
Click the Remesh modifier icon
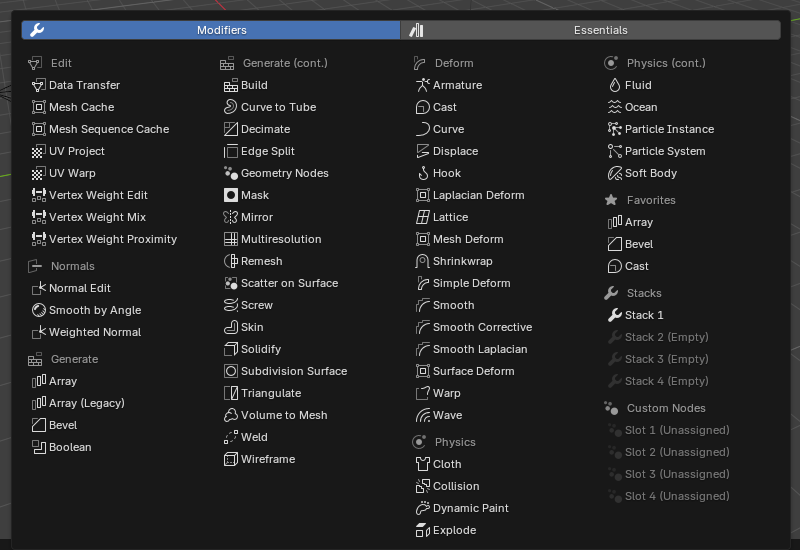231,261
